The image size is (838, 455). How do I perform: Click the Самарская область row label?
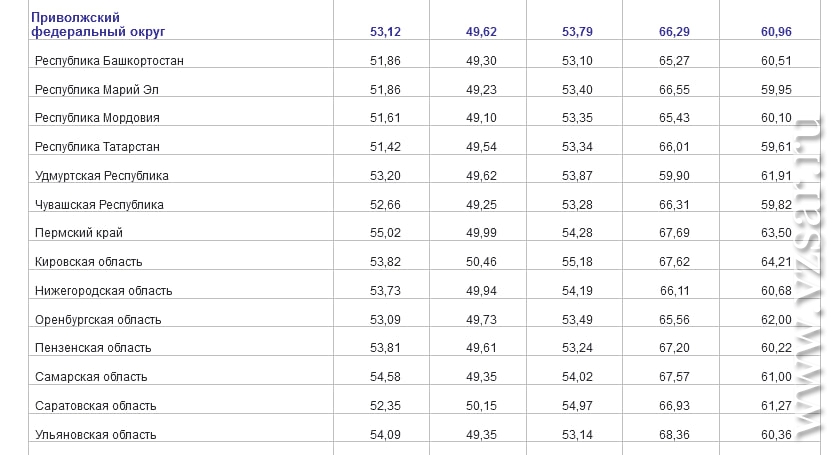[91, 377]
